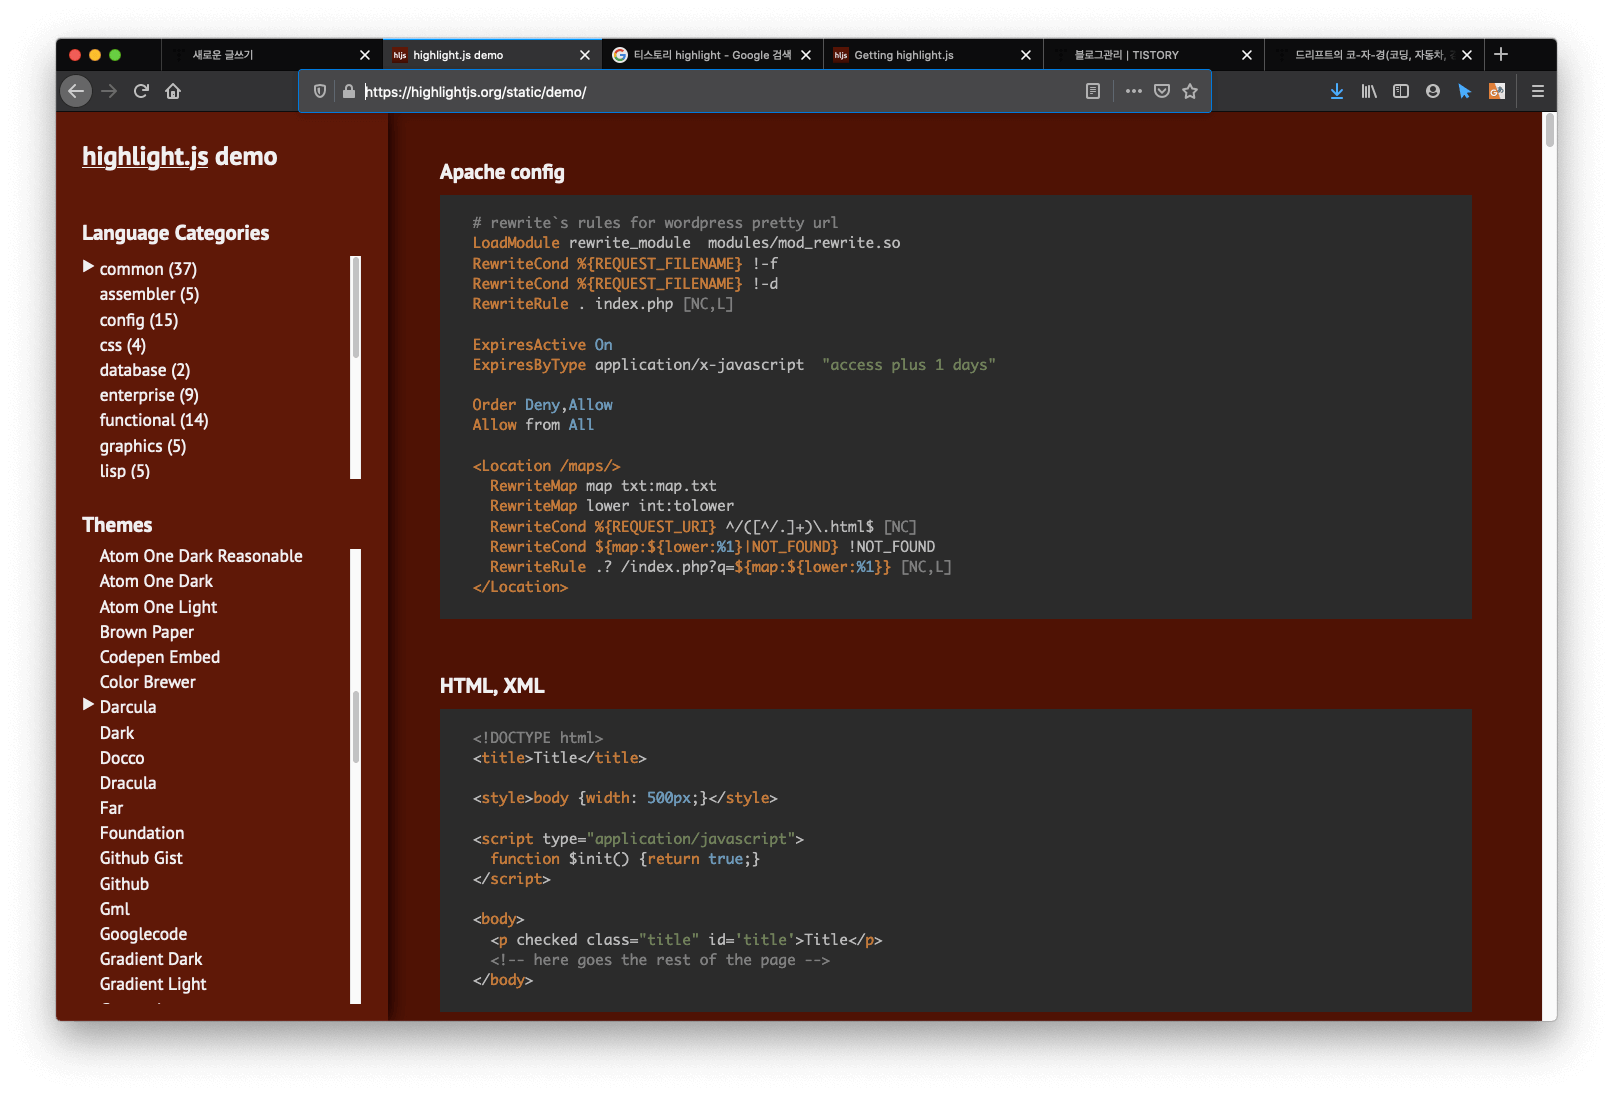Toggle reader view icon in address bar

[x=1093, y=91]
